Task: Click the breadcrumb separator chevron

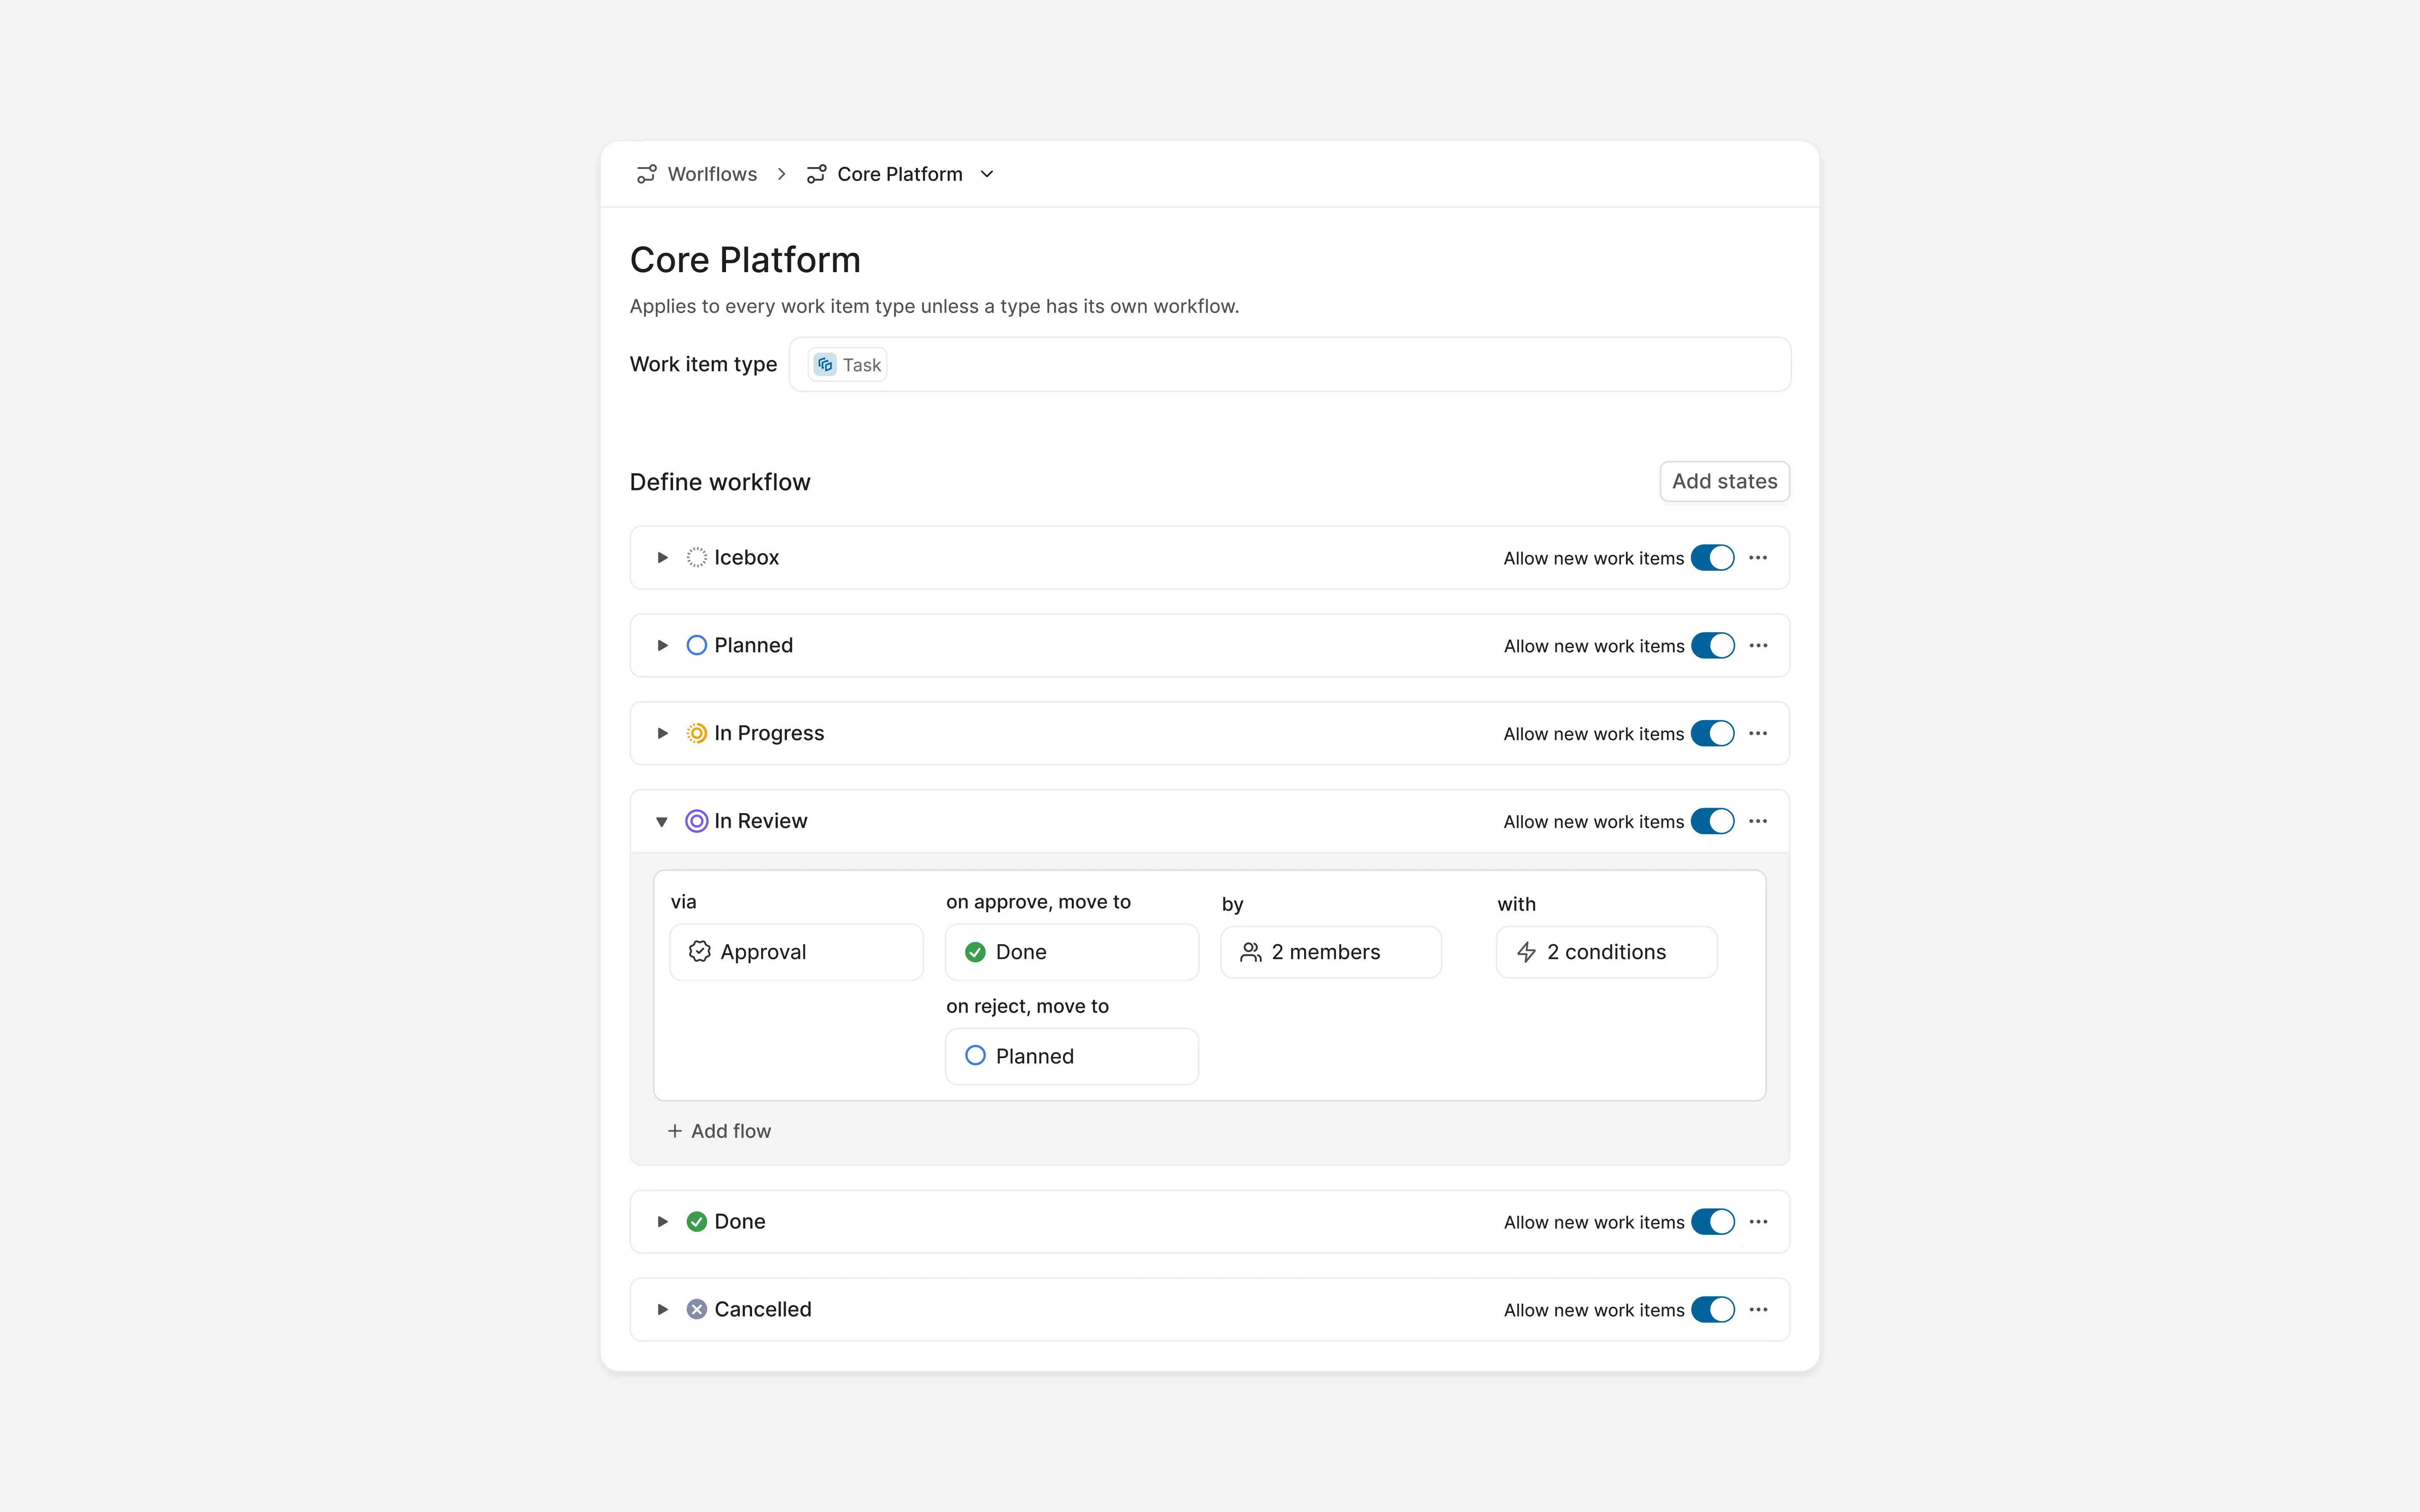Action: point(782,174)
